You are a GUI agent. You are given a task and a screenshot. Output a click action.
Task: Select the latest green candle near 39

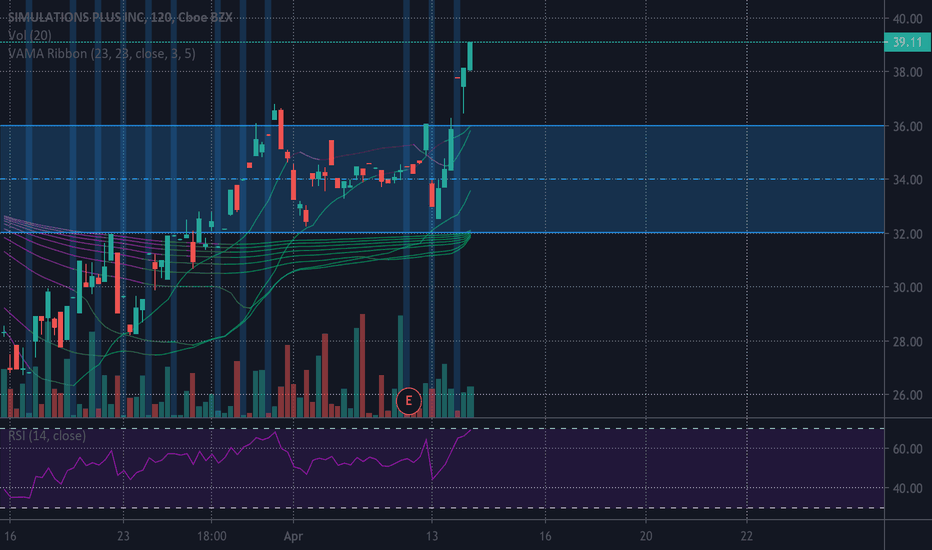click(470, 56)
